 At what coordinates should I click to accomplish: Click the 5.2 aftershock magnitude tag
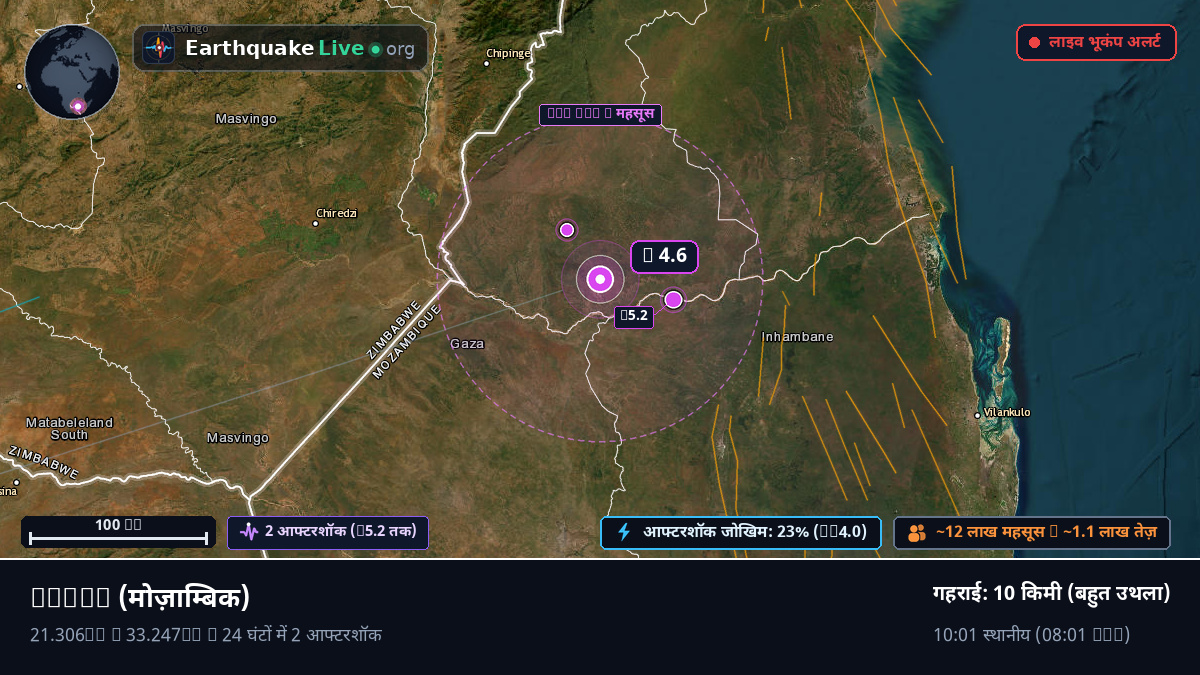point(634,316)
